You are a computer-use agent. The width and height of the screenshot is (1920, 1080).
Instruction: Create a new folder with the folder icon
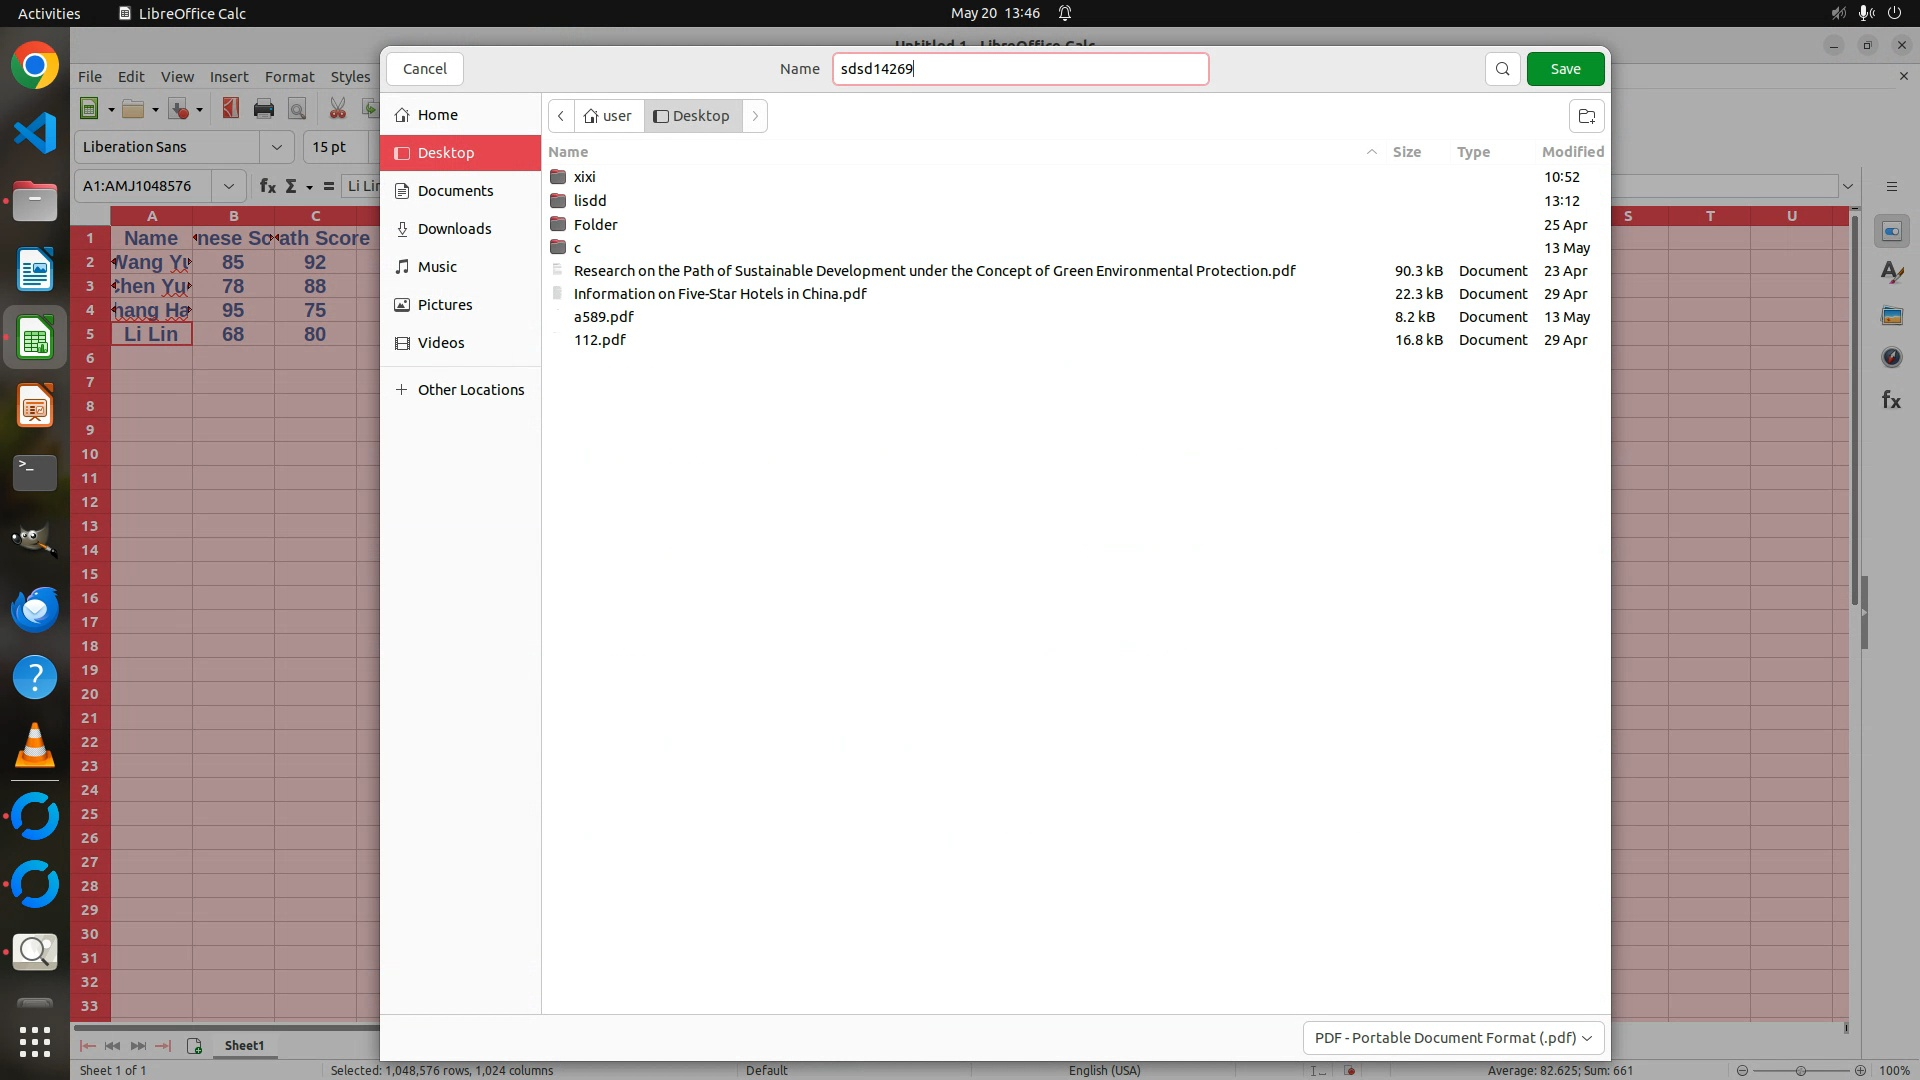[x=1586, y=116]
